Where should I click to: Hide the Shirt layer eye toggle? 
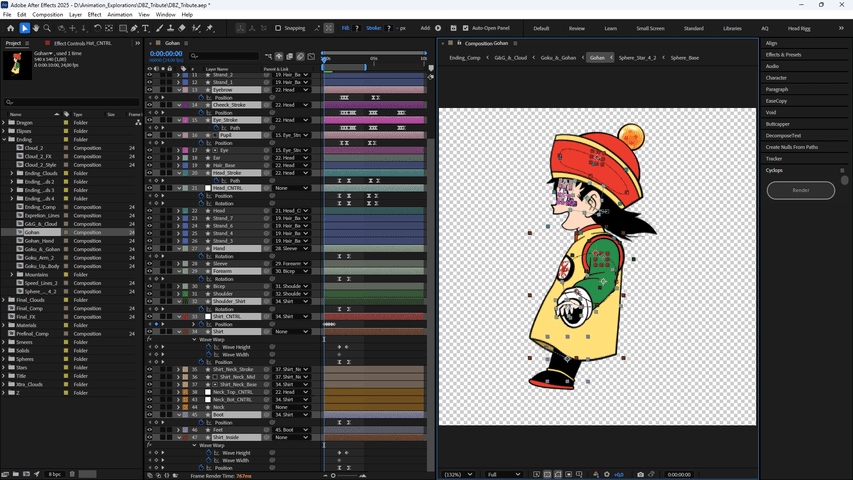[x=150, y=331]
